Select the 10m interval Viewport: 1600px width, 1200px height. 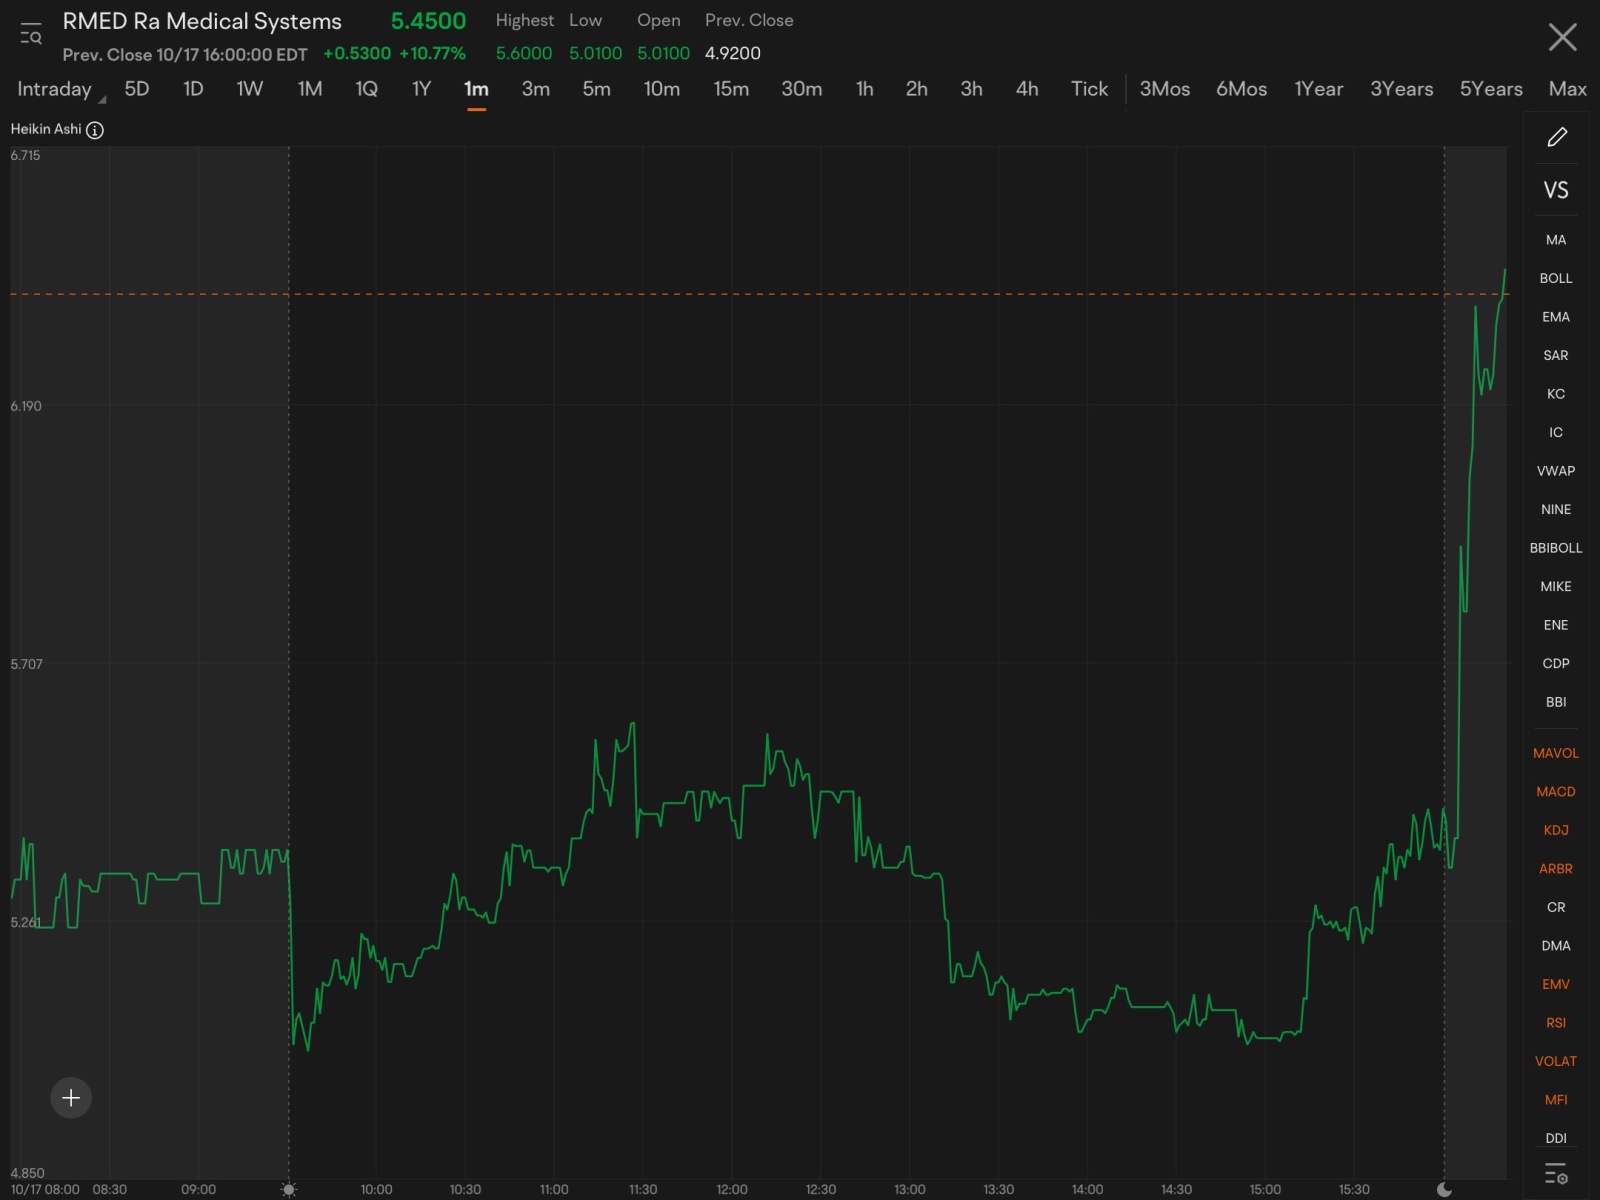pos(662,89)
